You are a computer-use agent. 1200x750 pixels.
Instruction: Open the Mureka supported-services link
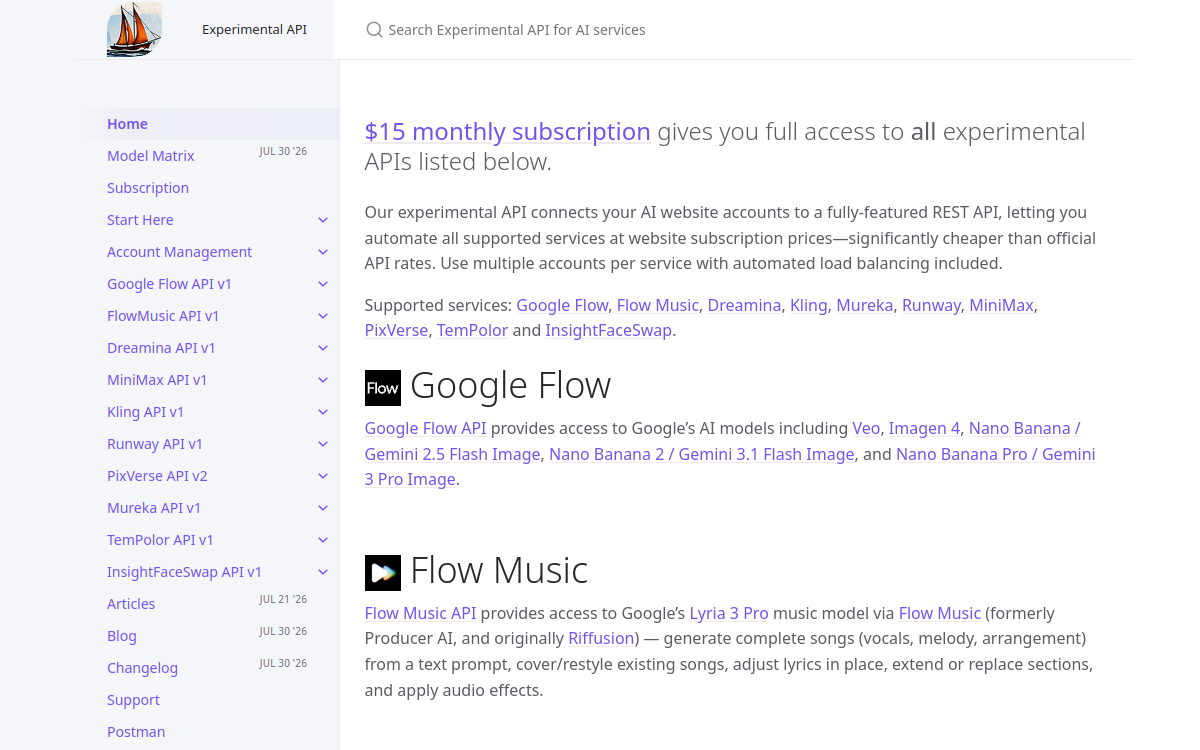[x=864, y=305]
